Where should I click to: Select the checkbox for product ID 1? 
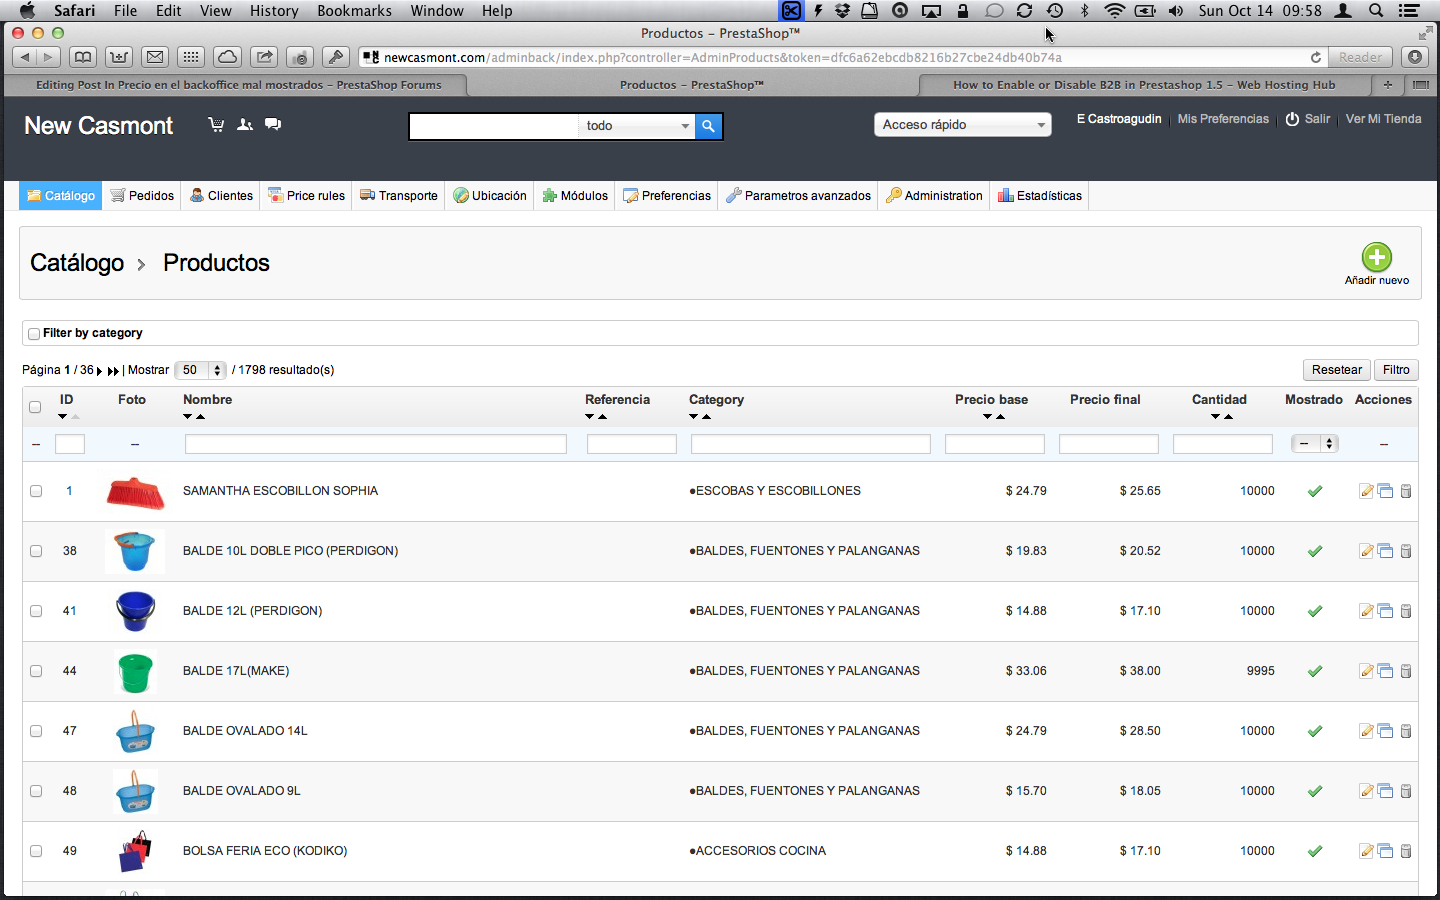tap(36, 491)
